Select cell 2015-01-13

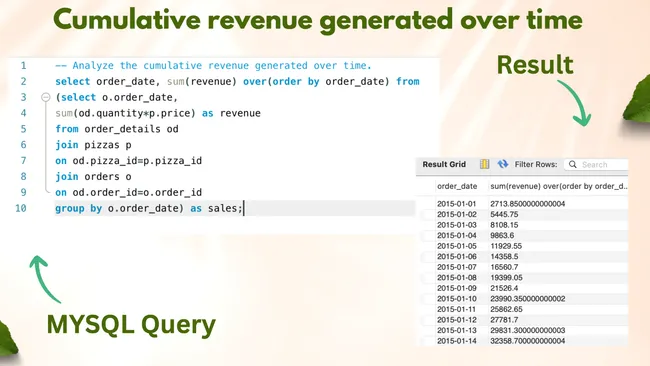[x=456, y=330]
